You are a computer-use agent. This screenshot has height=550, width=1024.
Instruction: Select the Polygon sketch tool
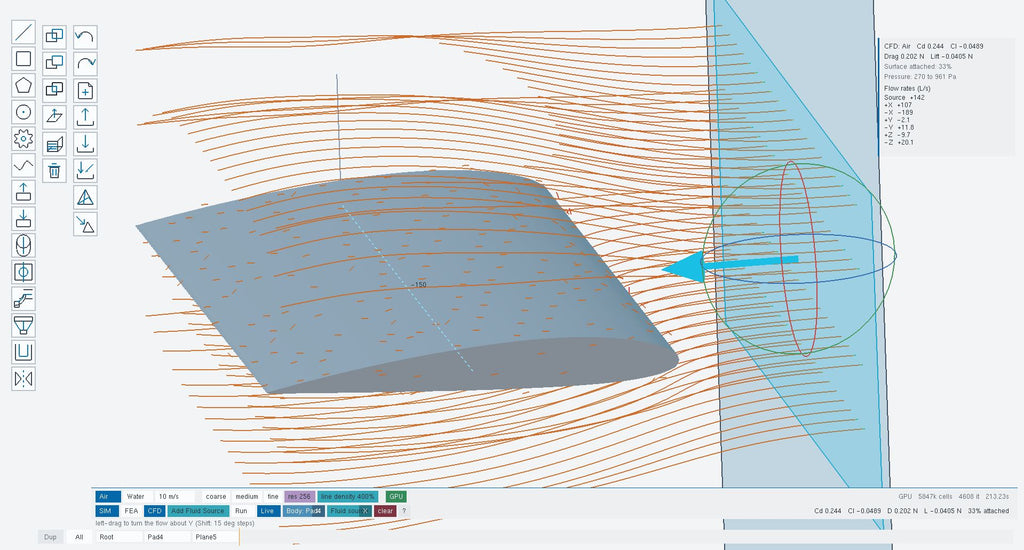click(x=24, y=86)
